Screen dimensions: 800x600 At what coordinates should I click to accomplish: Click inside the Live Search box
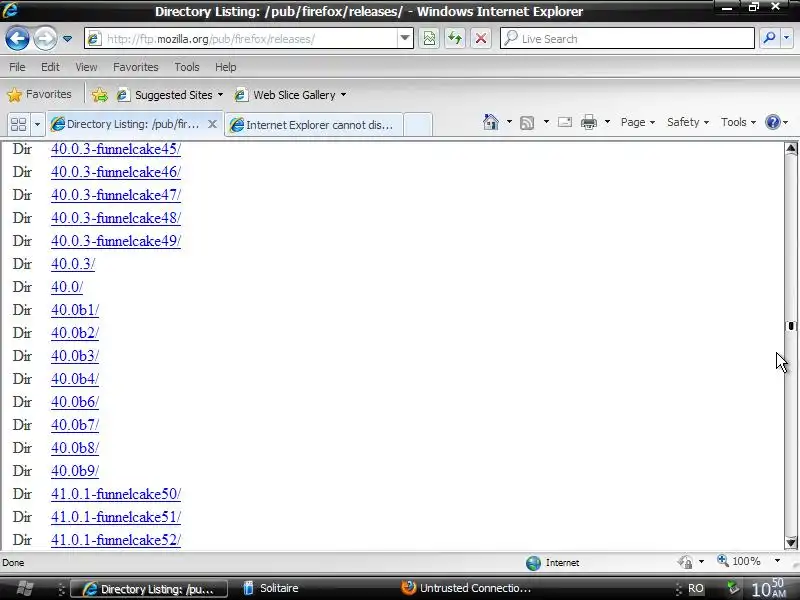627,39
